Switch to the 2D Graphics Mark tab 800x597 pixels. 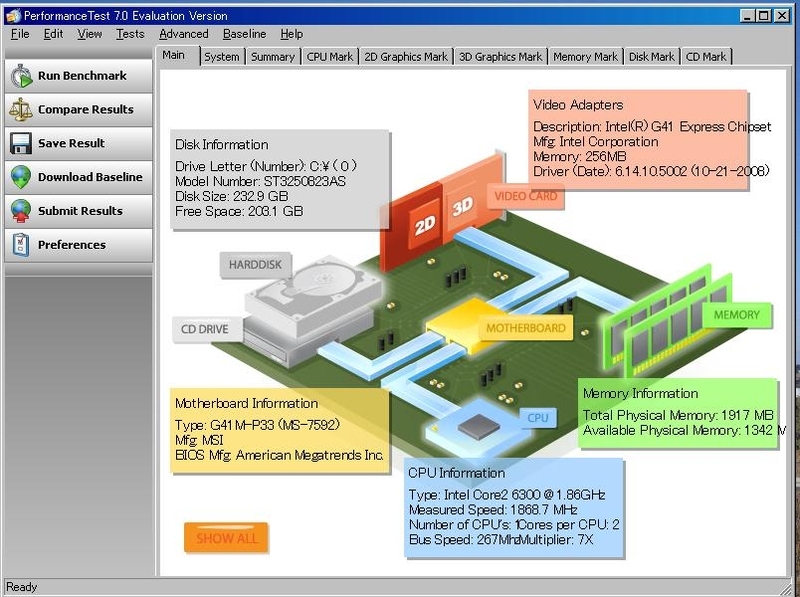click(x=406, y=57)
